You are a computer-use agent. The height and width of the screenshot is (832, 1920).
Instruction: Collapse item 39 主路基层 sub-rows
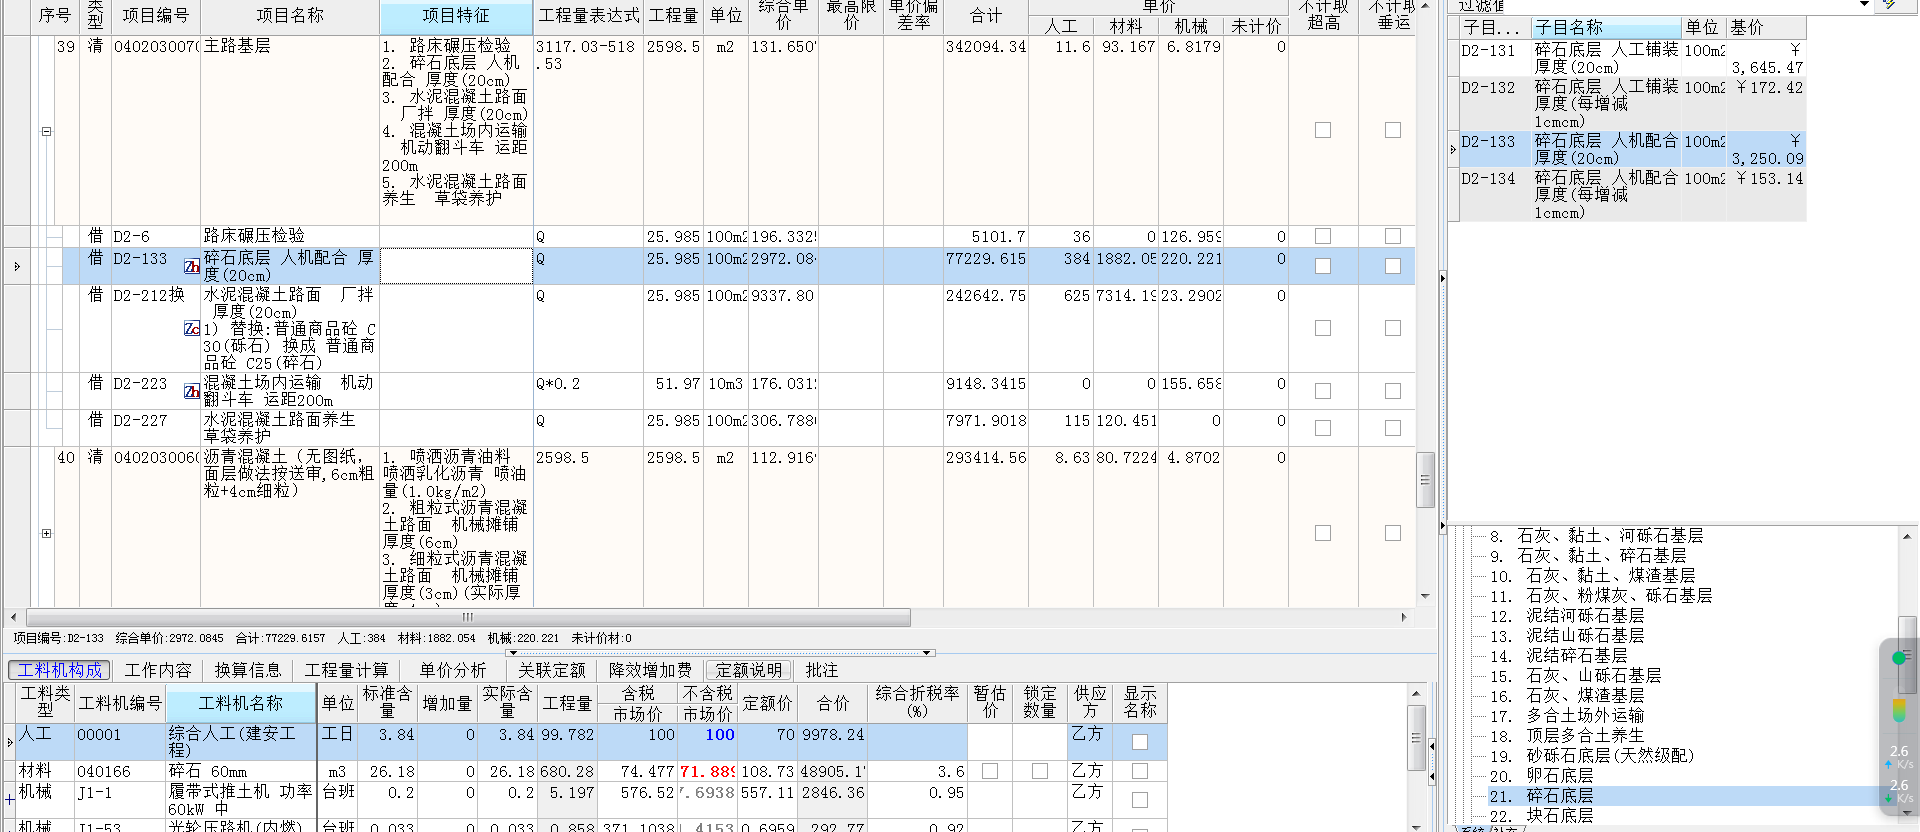[46, 131]
